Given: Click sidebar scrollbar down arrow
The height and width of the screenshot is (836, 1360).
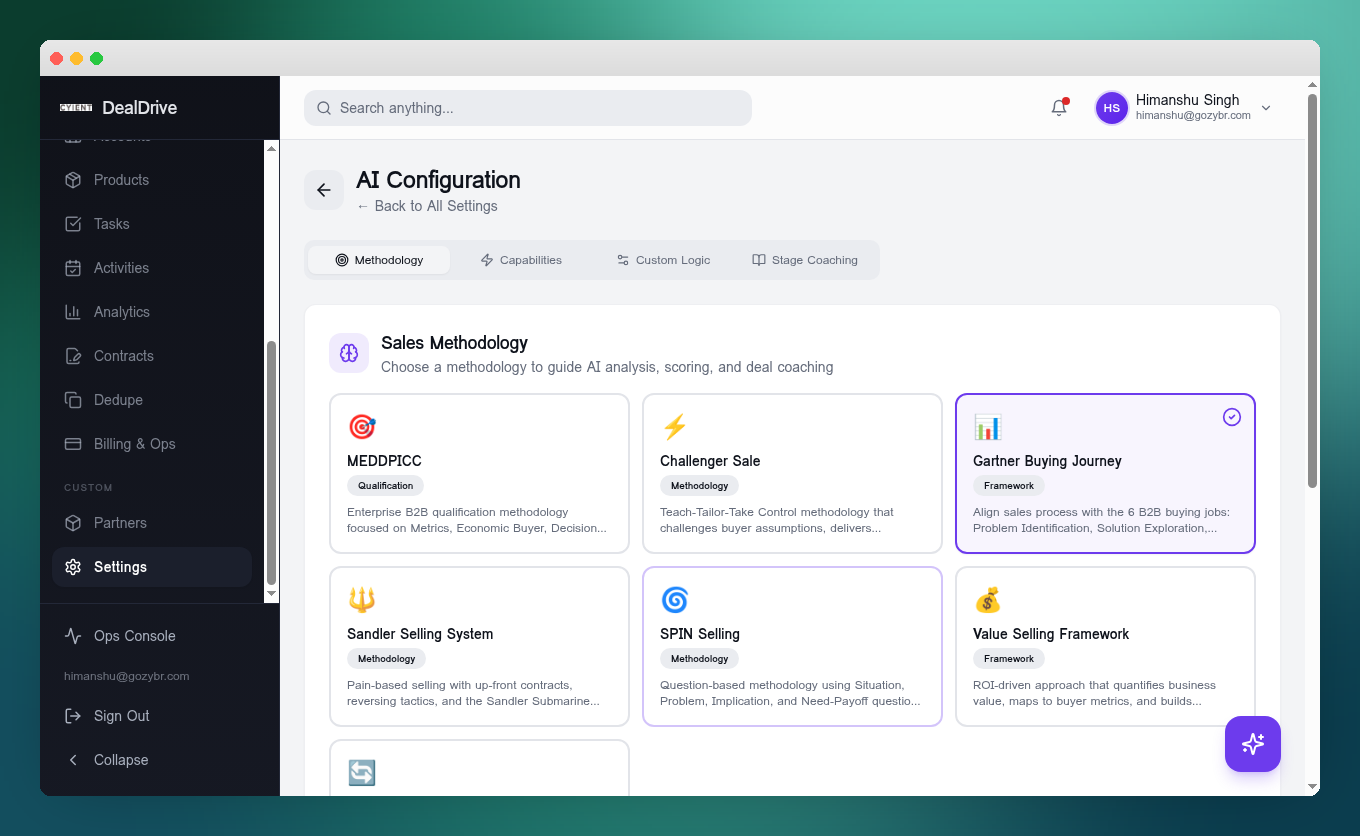Looking at the screenshot, I should click(x=271, y=594).
